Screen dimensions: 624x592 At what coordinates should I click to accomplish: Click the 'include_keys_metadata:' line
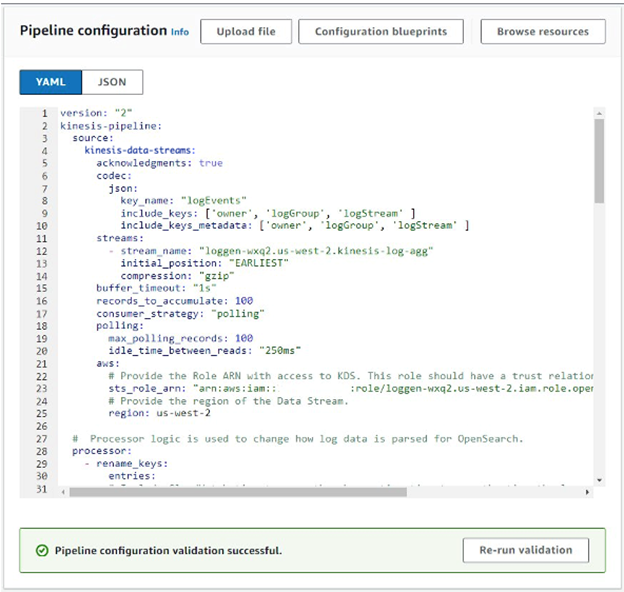(x=295, y=226)
